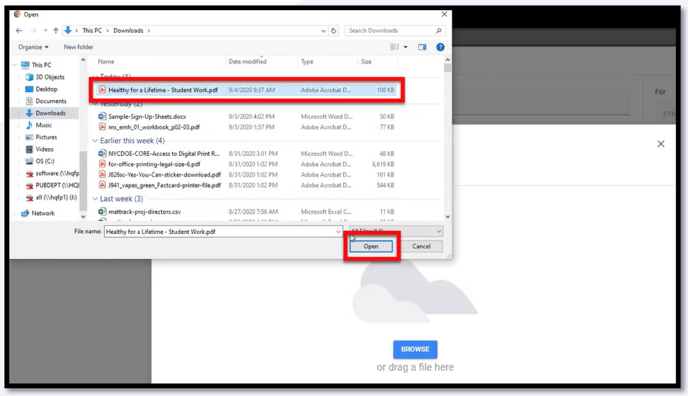Click the Open button
Viewport: 688px width, 396px height.
pyautogui.click(x=371, y=246)
